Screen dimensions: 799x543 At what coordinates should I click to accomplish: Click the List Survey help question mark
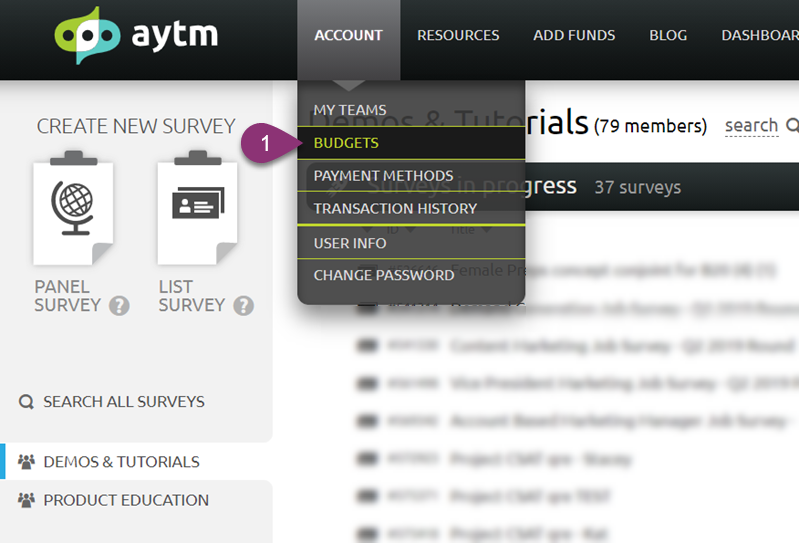point(244,306)
